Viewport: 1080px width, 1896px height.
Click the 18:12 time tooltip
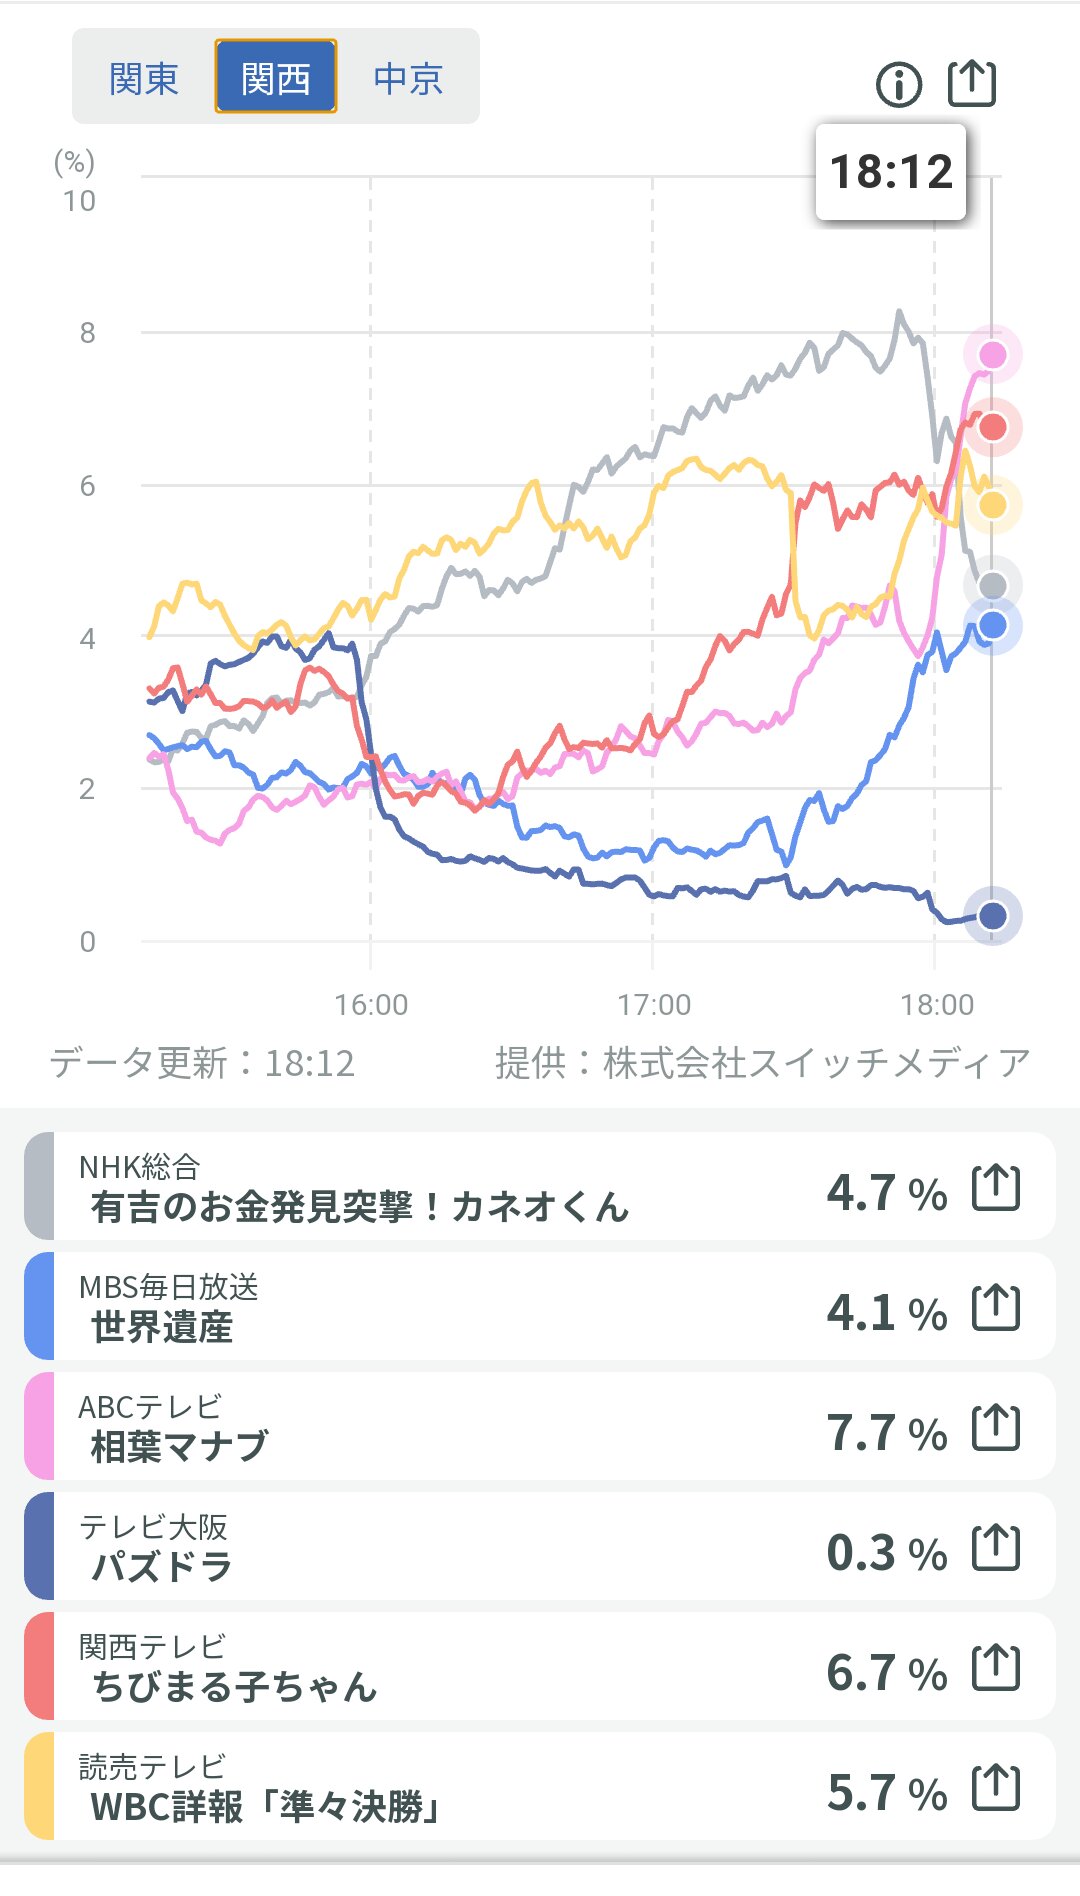point(891,172)
